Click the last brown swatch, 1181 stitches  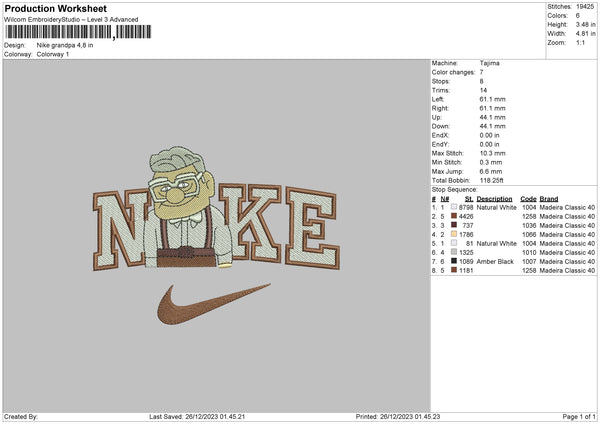click(454, 270)
